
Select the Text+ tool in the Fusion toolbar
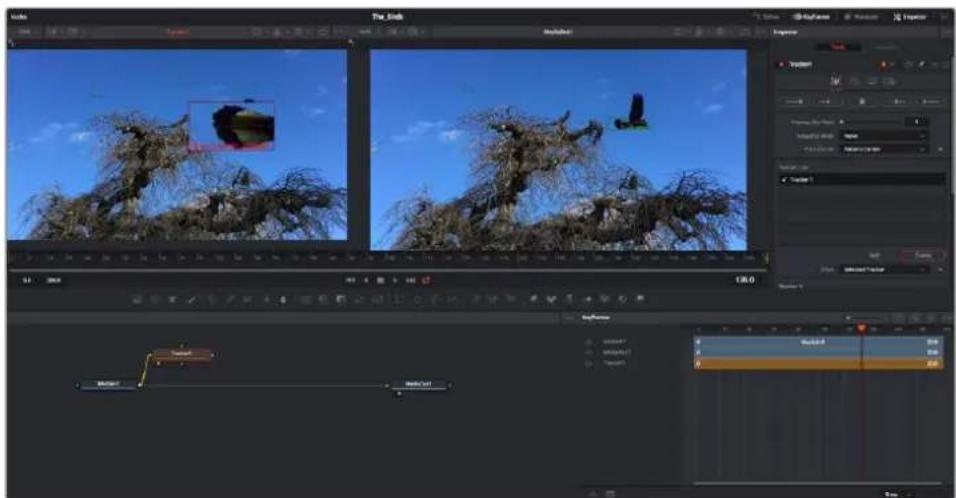(173, 299)
